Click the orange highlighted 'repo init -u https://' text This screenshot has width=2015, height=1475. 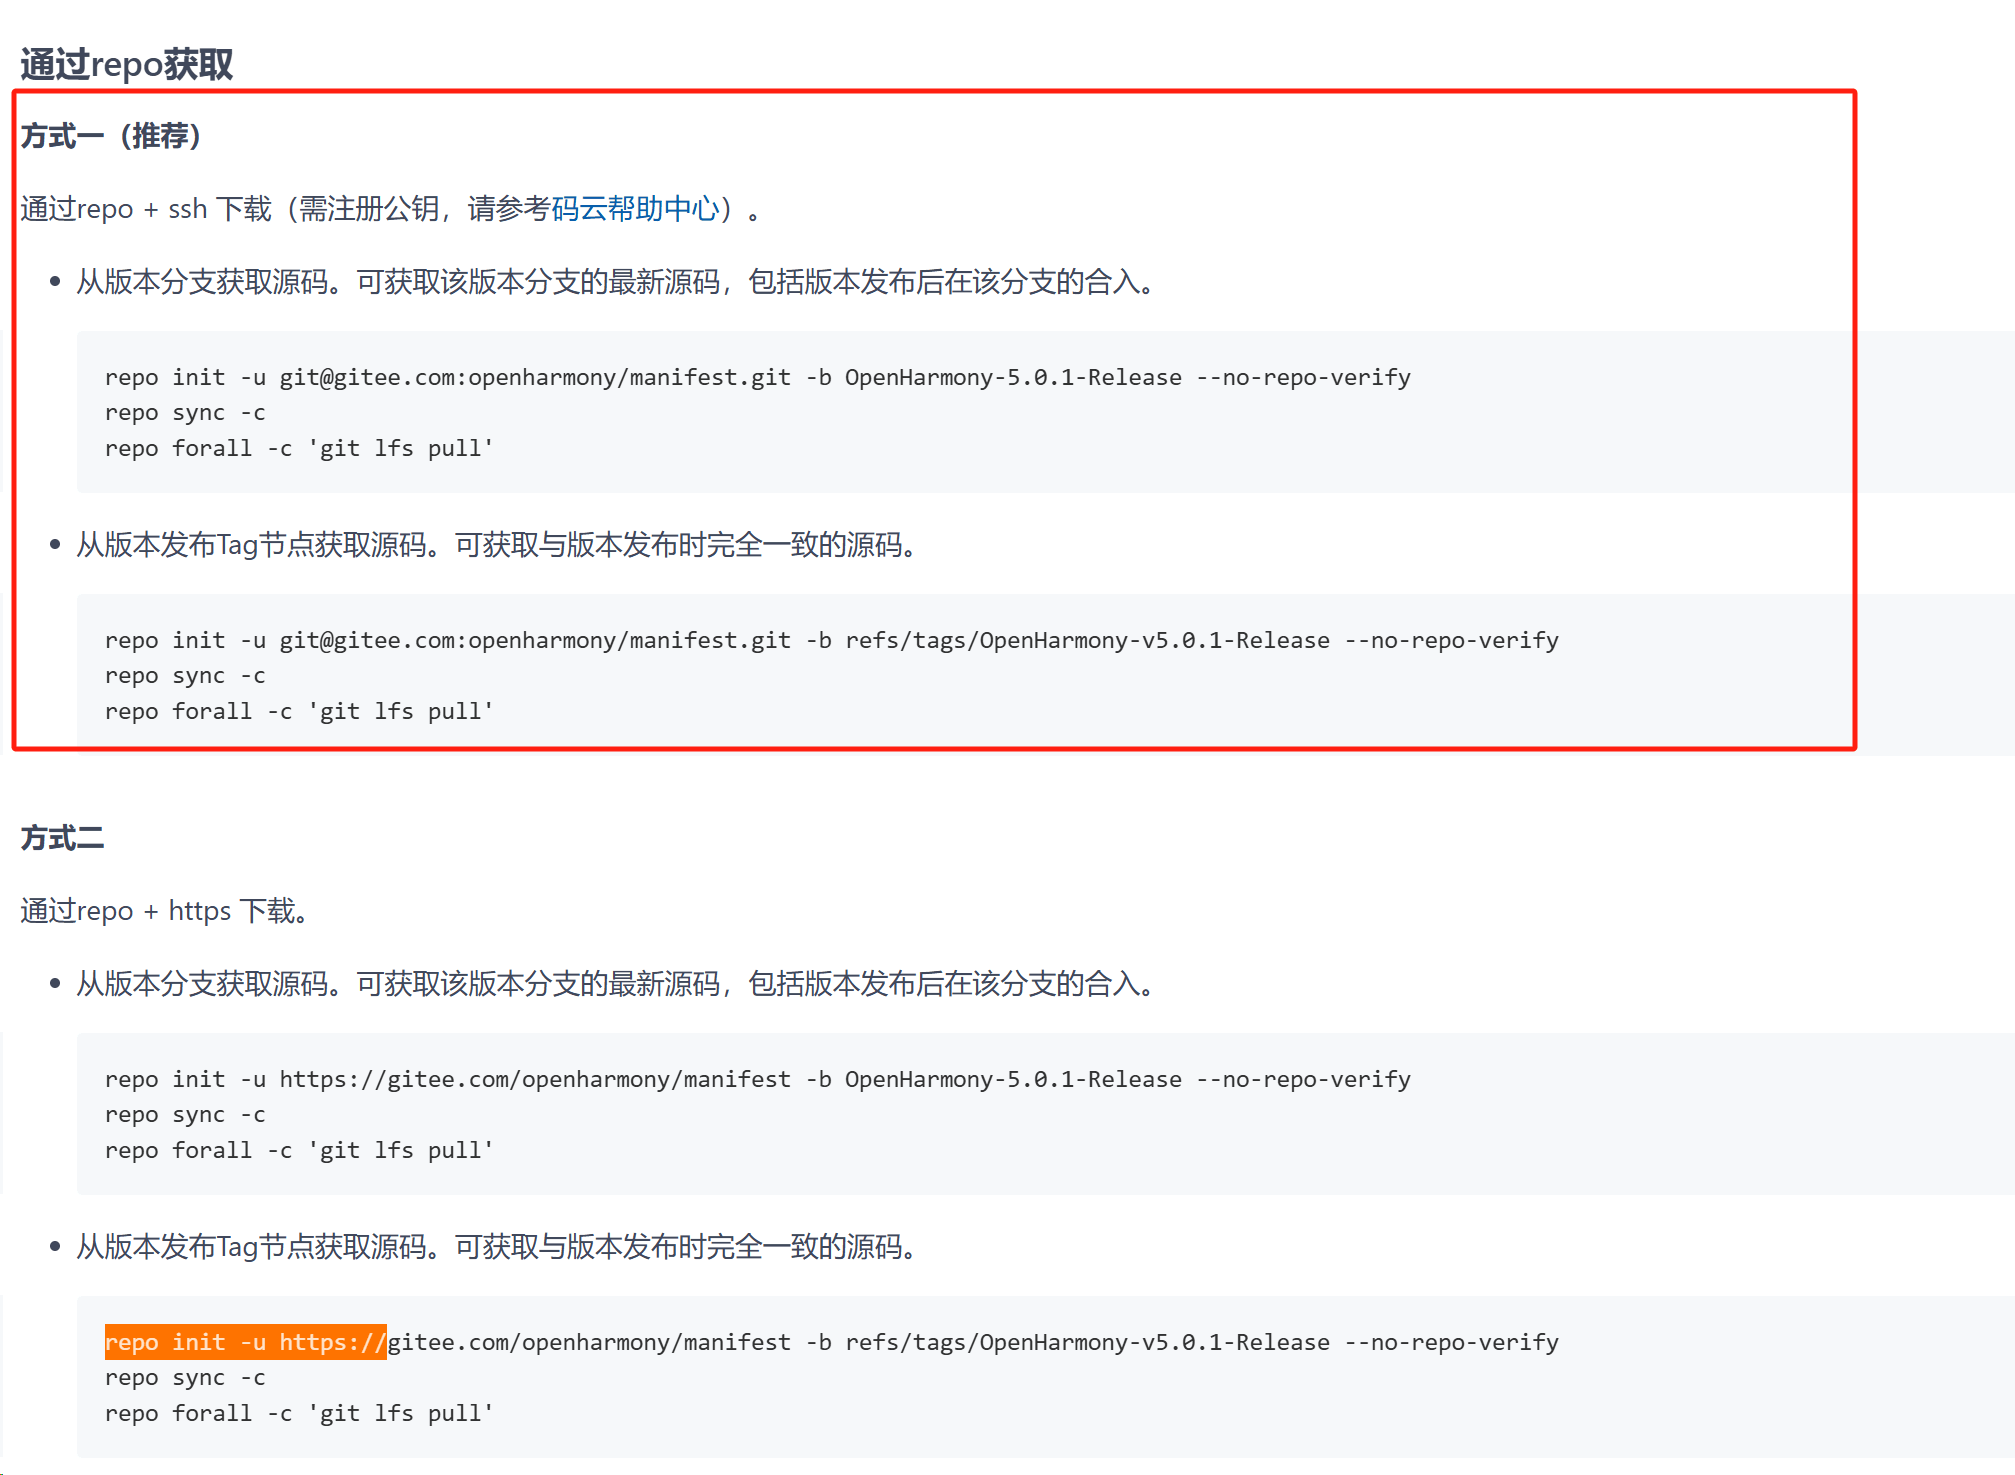click(245, 1342)
